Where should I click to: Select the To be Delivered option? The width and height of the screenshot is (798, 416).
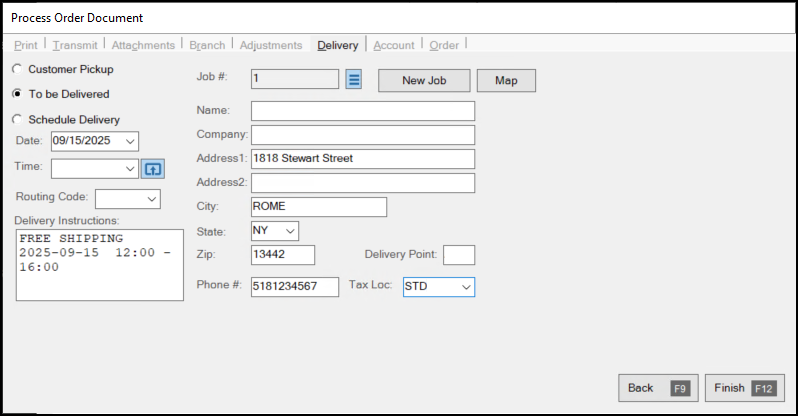(x=15, y=94)
